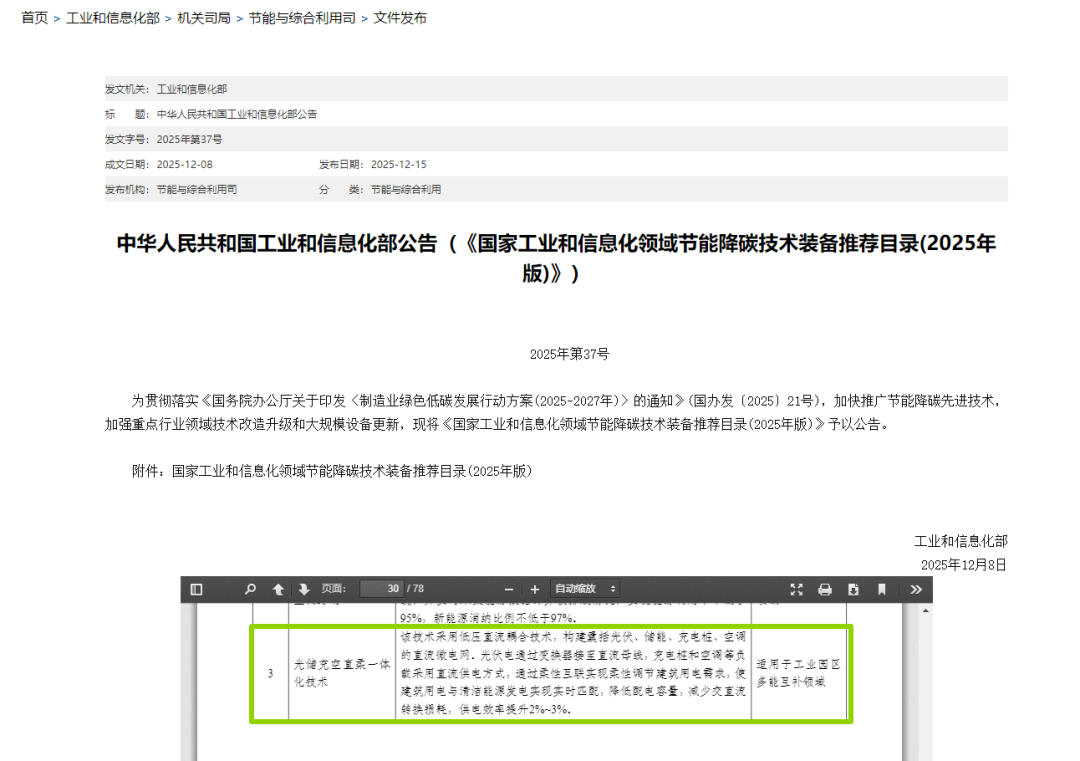1080x761 pixels.
Task: Expand the PDF tools double-arrow menu
Action: click(916, 589)
